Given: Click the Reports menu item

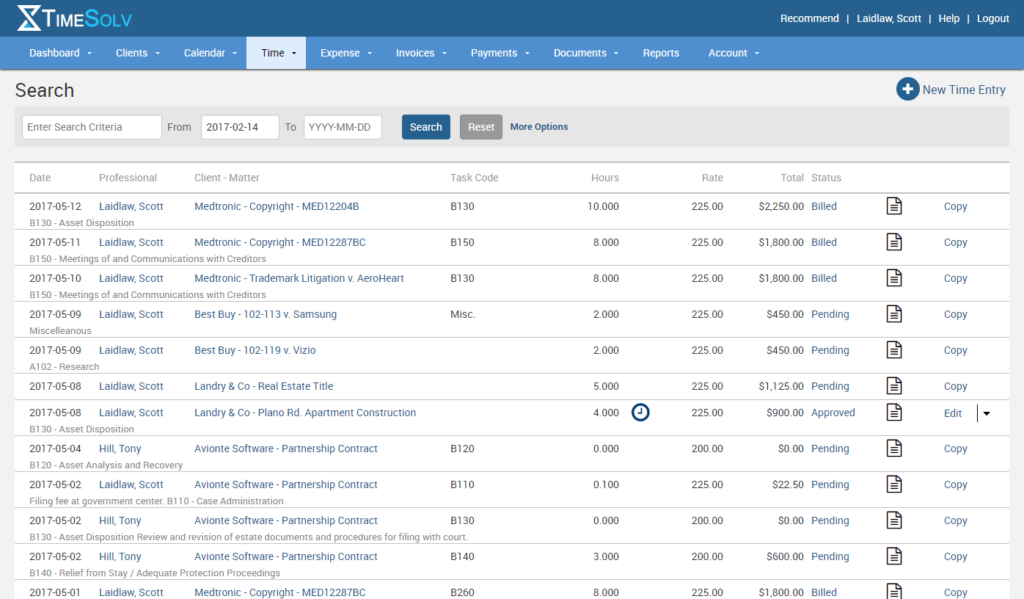Looking at the screenshot, I should pos(661,52).
